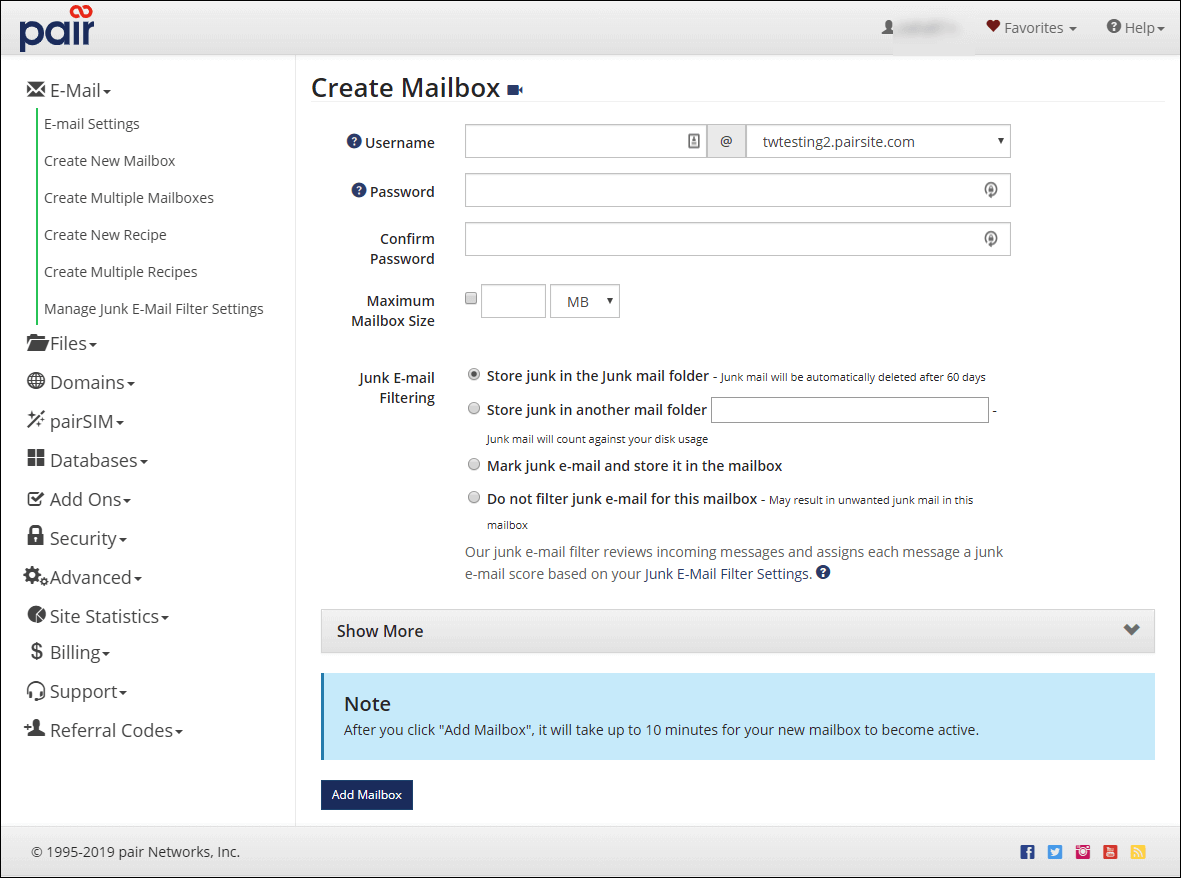Click into the Password input field
The image size is (1181, 878).
737,191
